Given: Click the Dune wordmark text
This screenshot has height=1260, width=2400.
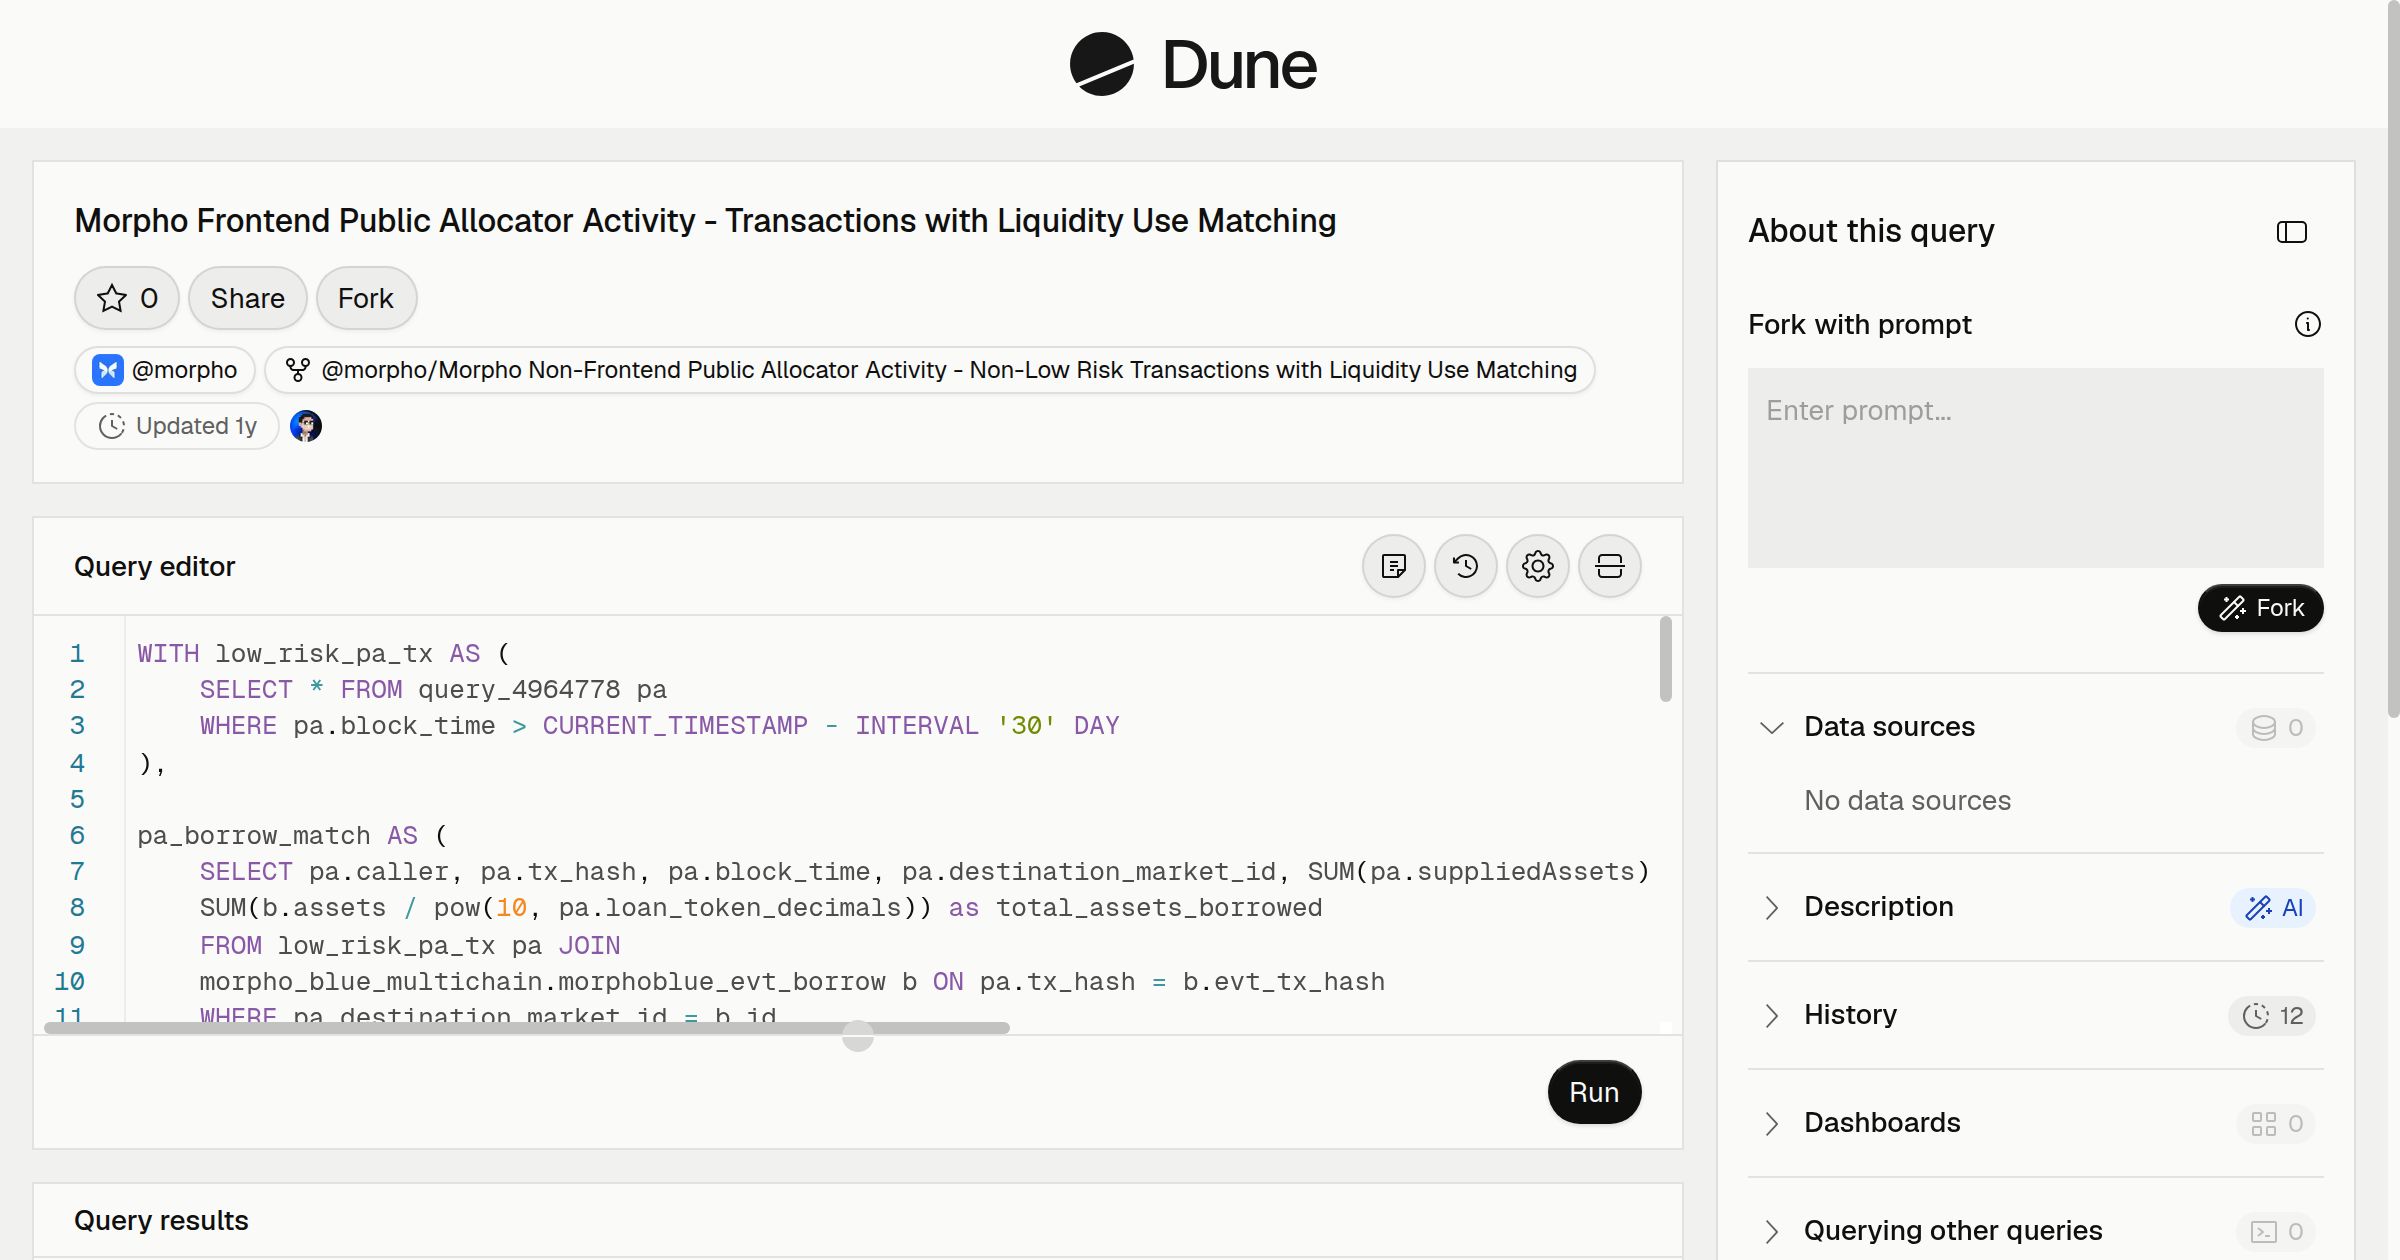Looking at the screenshot, I should [1239, 65].
